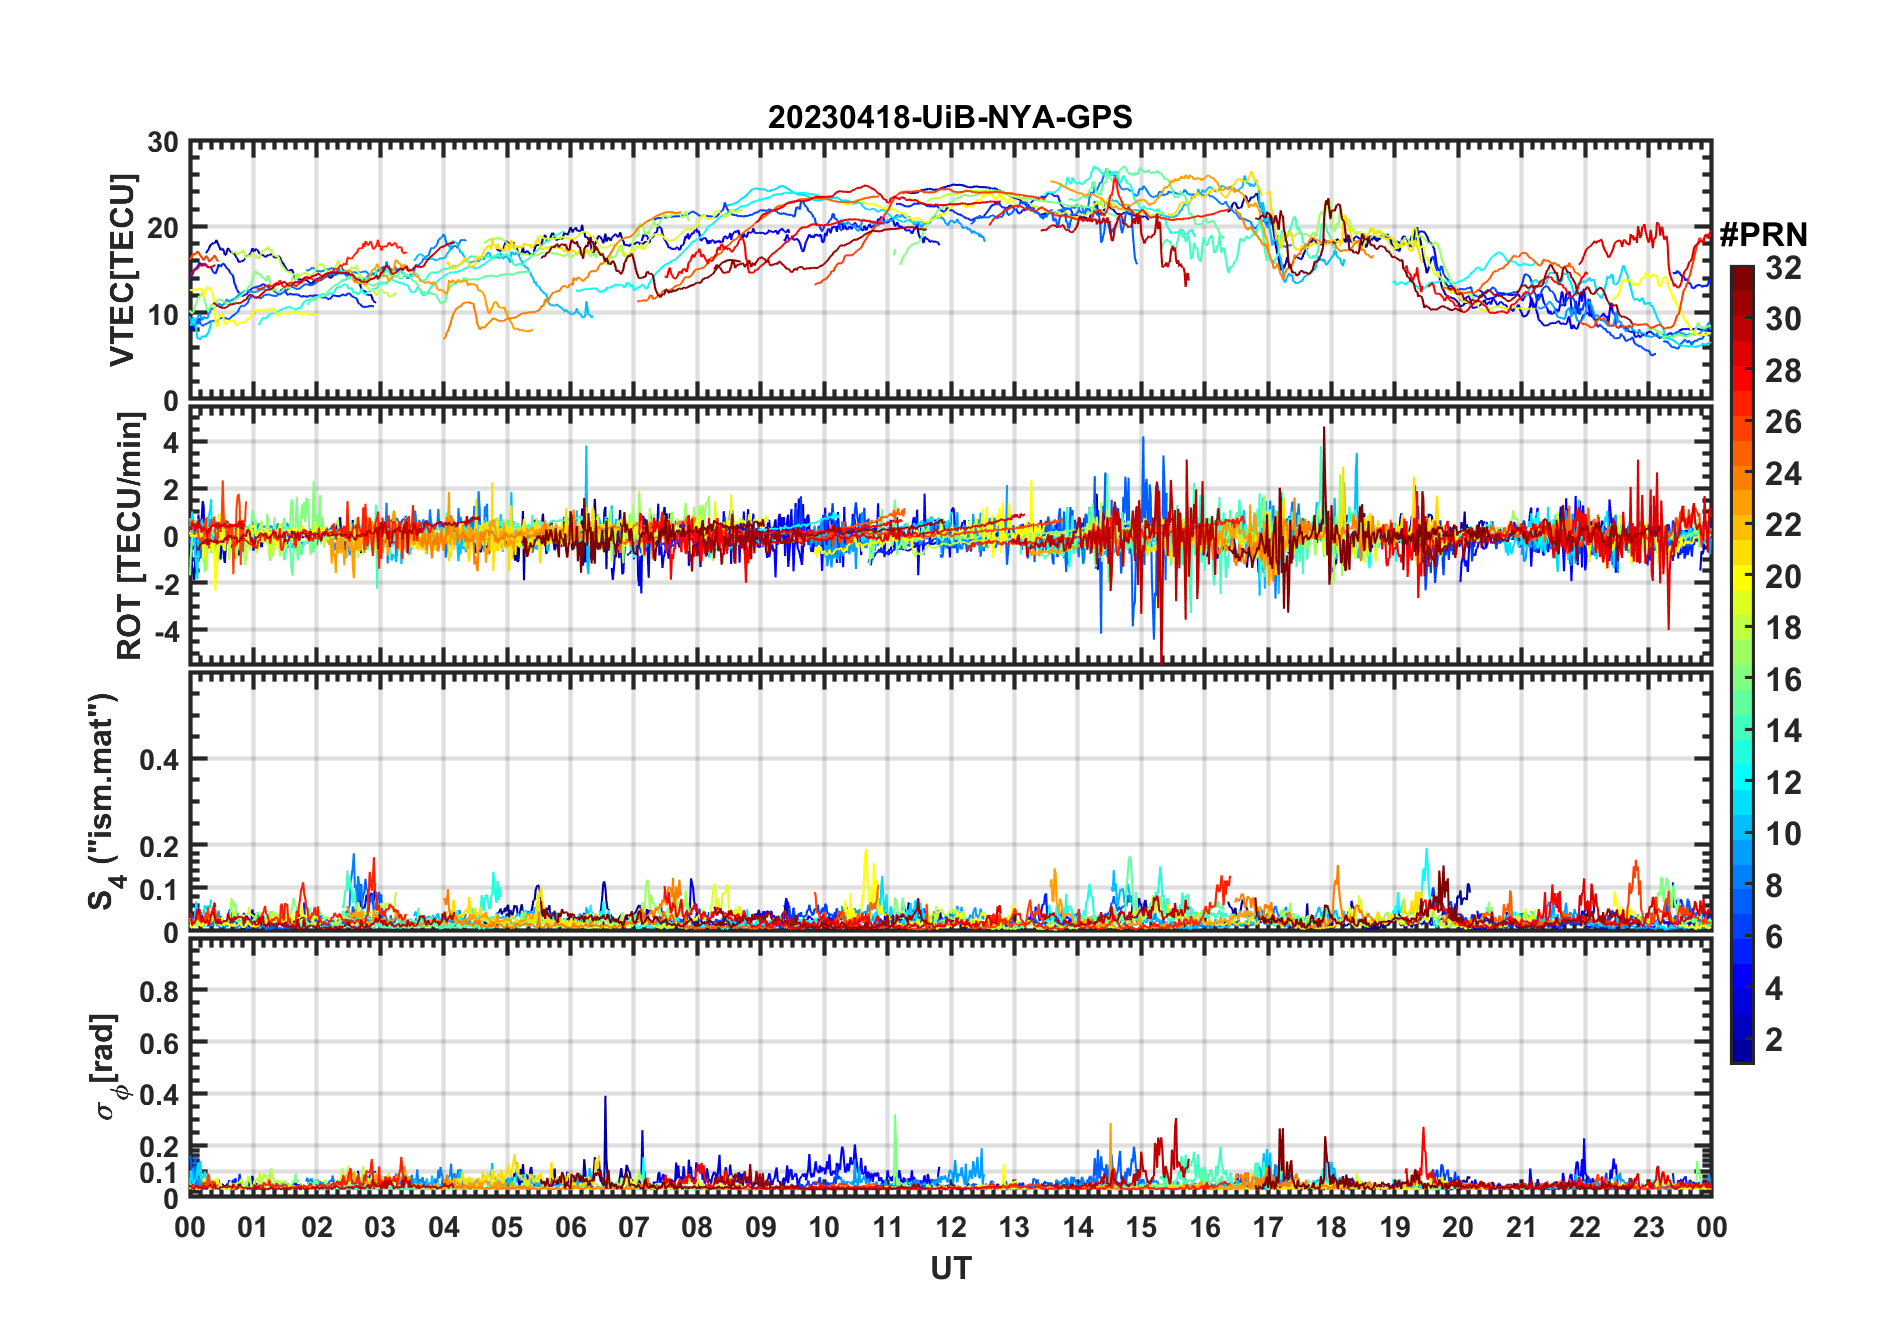Click the UT axis hour label 07
This screenshot has height=1330, width=1902.
(x=634, y=1227)
